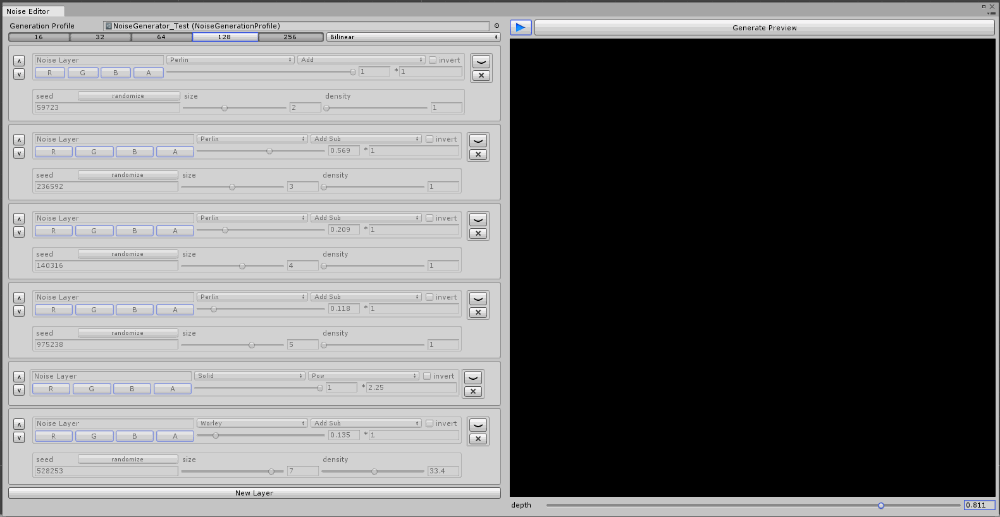Switch to the Noise Editor window tab
Screen dimensions: 1000x517
32,11
